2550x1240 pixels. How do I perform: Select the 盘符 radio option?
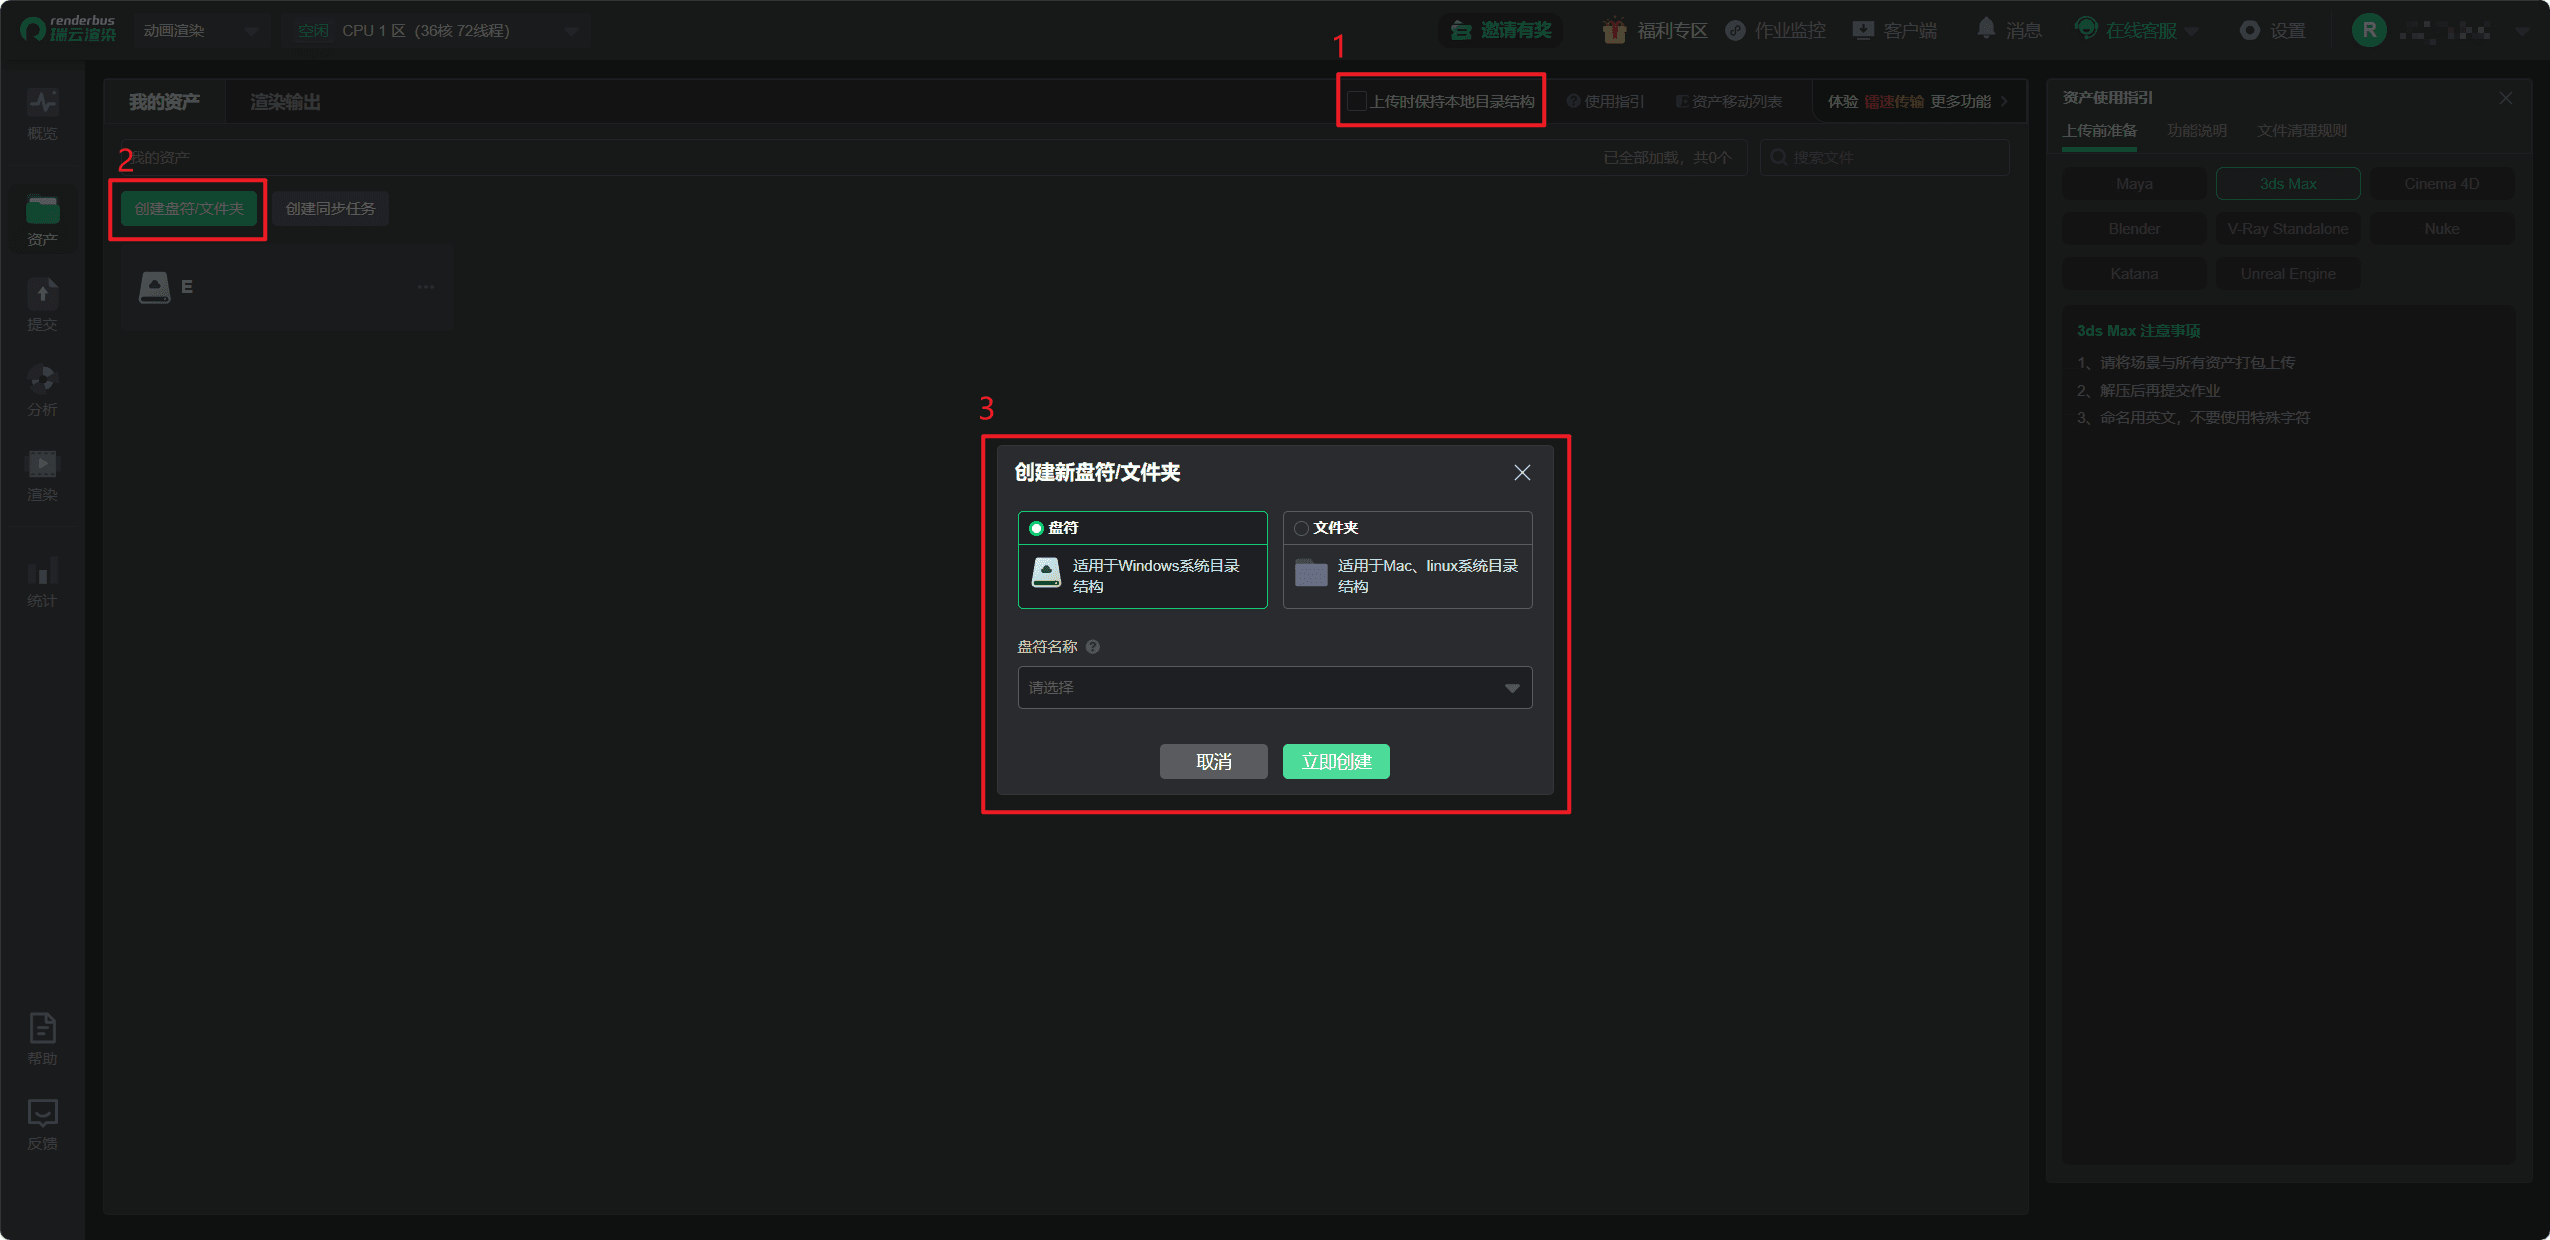click(1036, 528)
